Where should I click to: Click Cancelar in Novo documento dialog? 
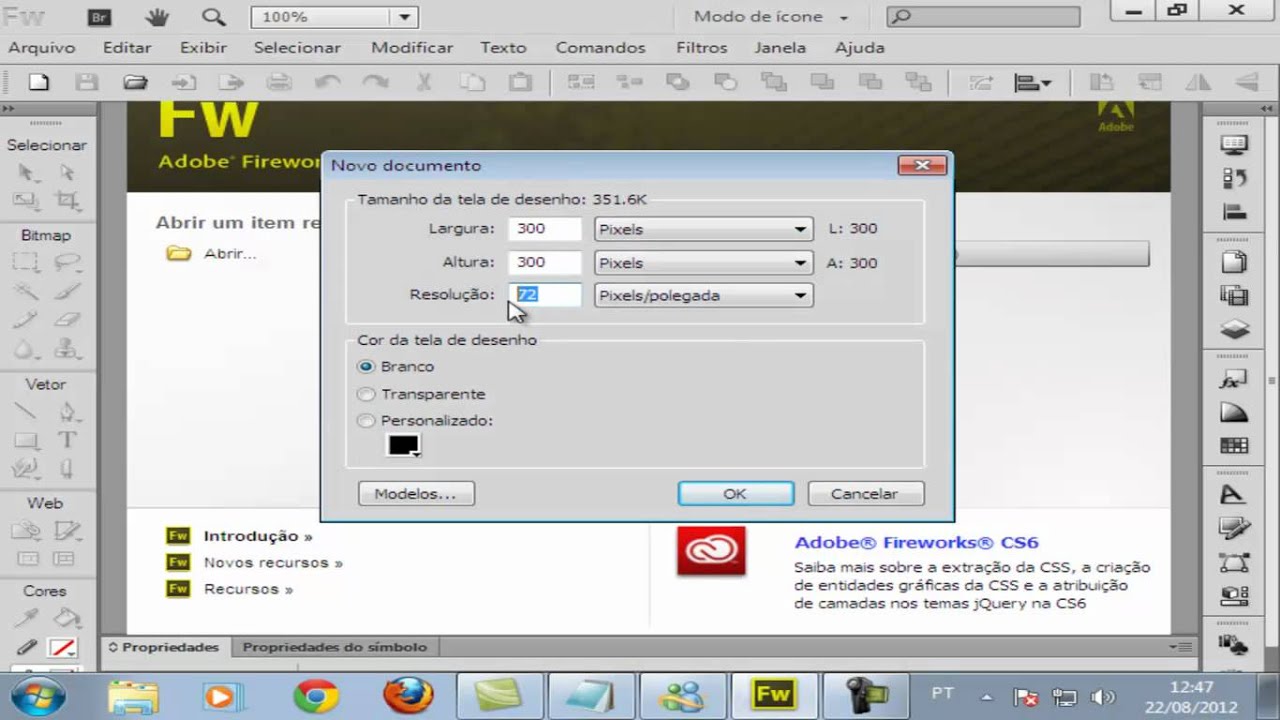(864, 494)
